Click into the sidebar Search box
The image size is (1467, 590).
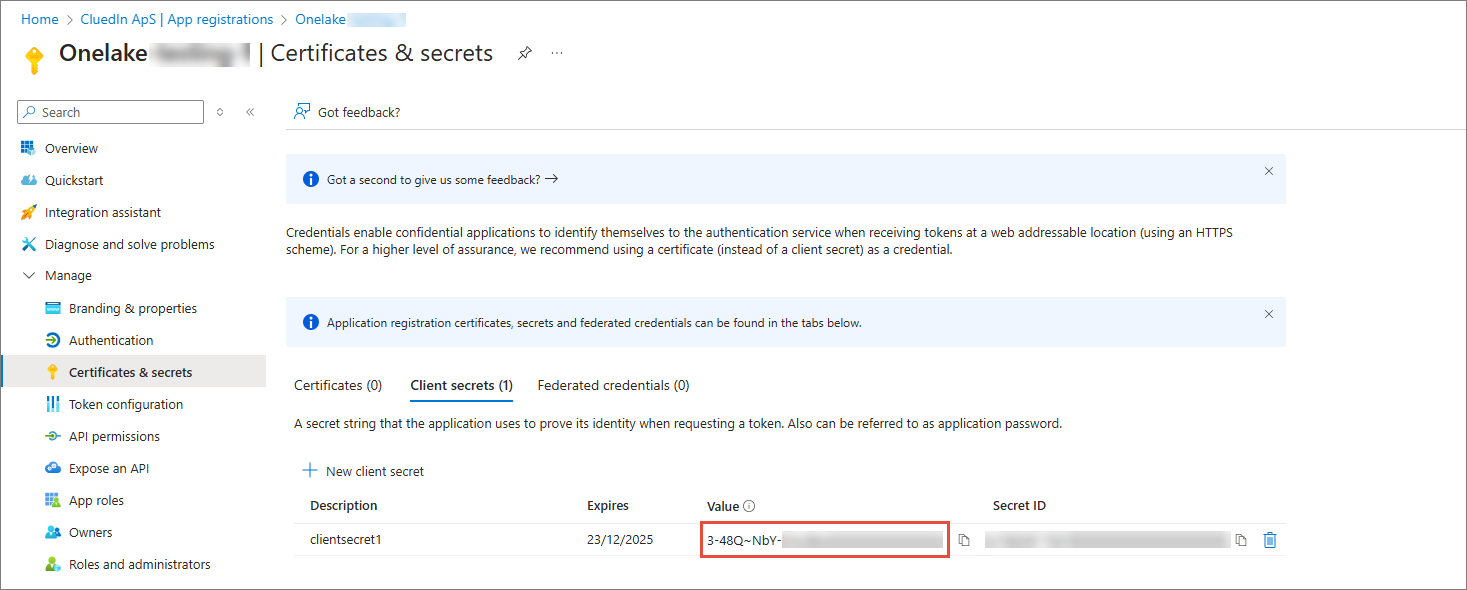coord(110,112)
